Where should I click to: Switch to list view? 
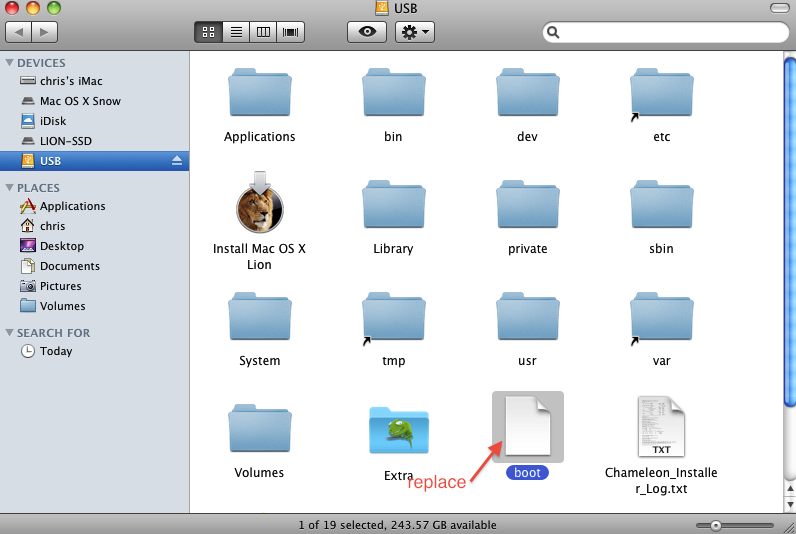click(236, 32)
